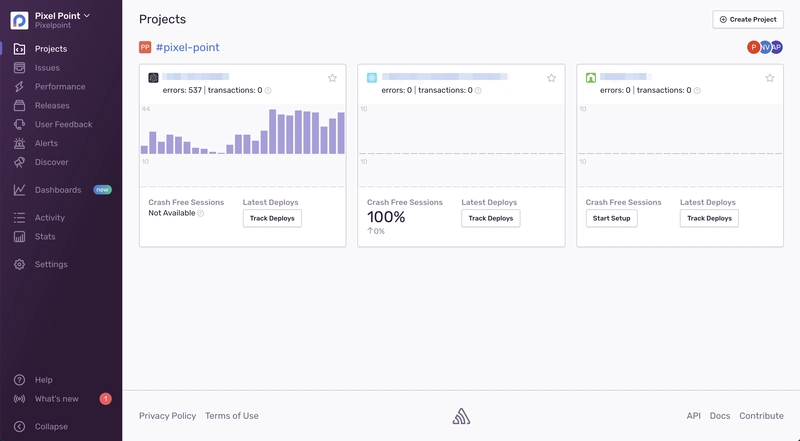The image size is (800, 441).
Task: Open the Privacy Policy link
Action: coord(167,416)
